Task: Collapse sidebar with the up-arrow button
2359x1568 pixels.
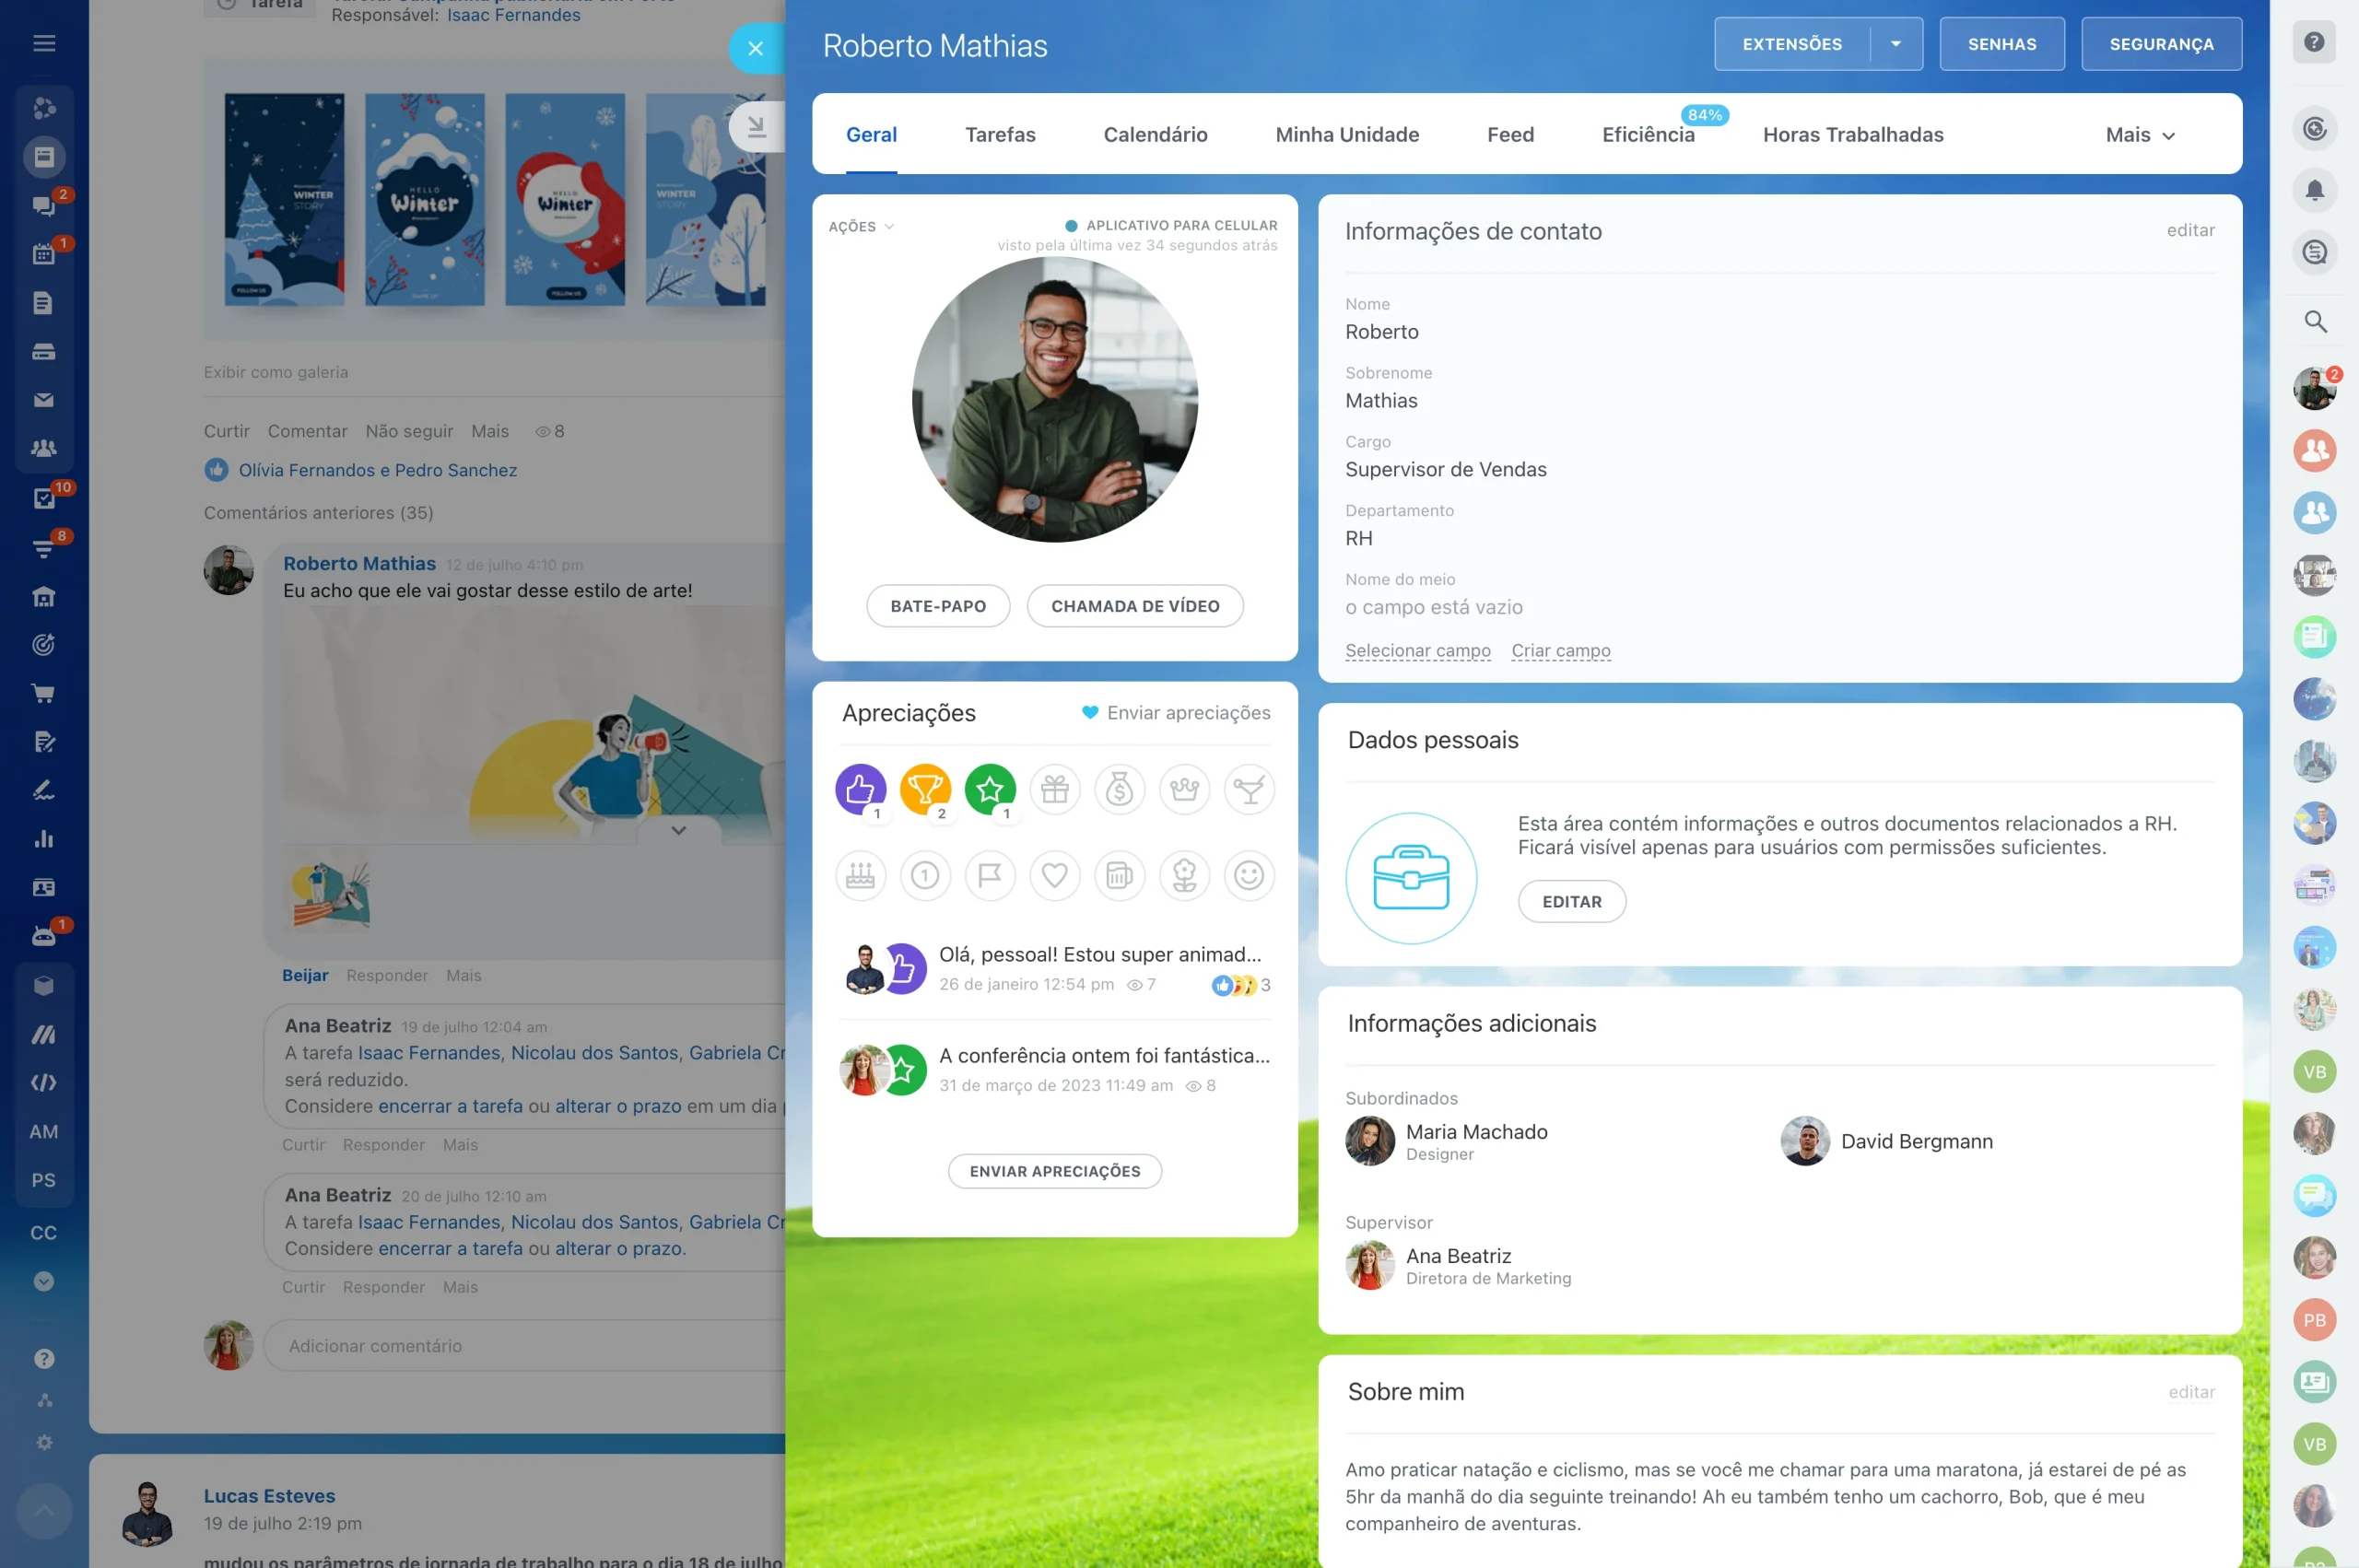Action: [x=44, y=1510]
